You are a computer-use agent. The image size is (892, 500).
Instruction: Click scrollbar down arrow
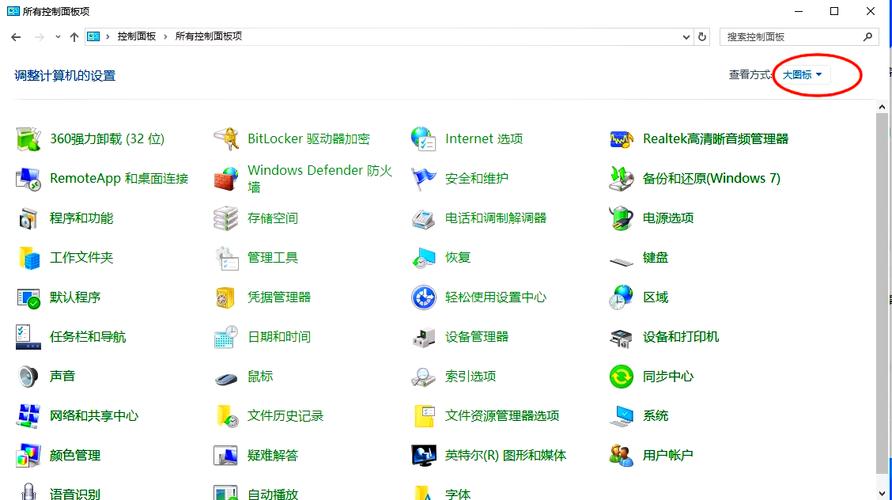pyautogui.click(x=882, y=494)
